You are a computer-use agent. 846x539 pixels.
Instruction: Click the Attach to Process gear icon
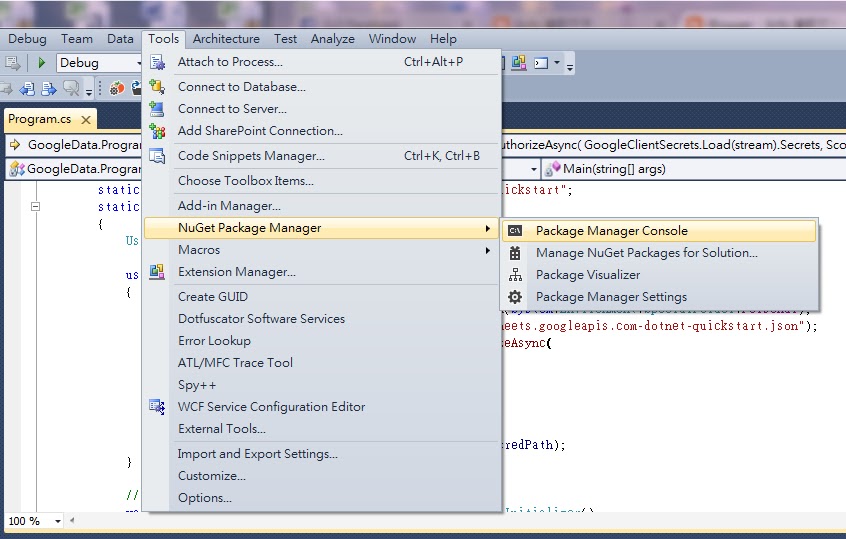[157, 62]
